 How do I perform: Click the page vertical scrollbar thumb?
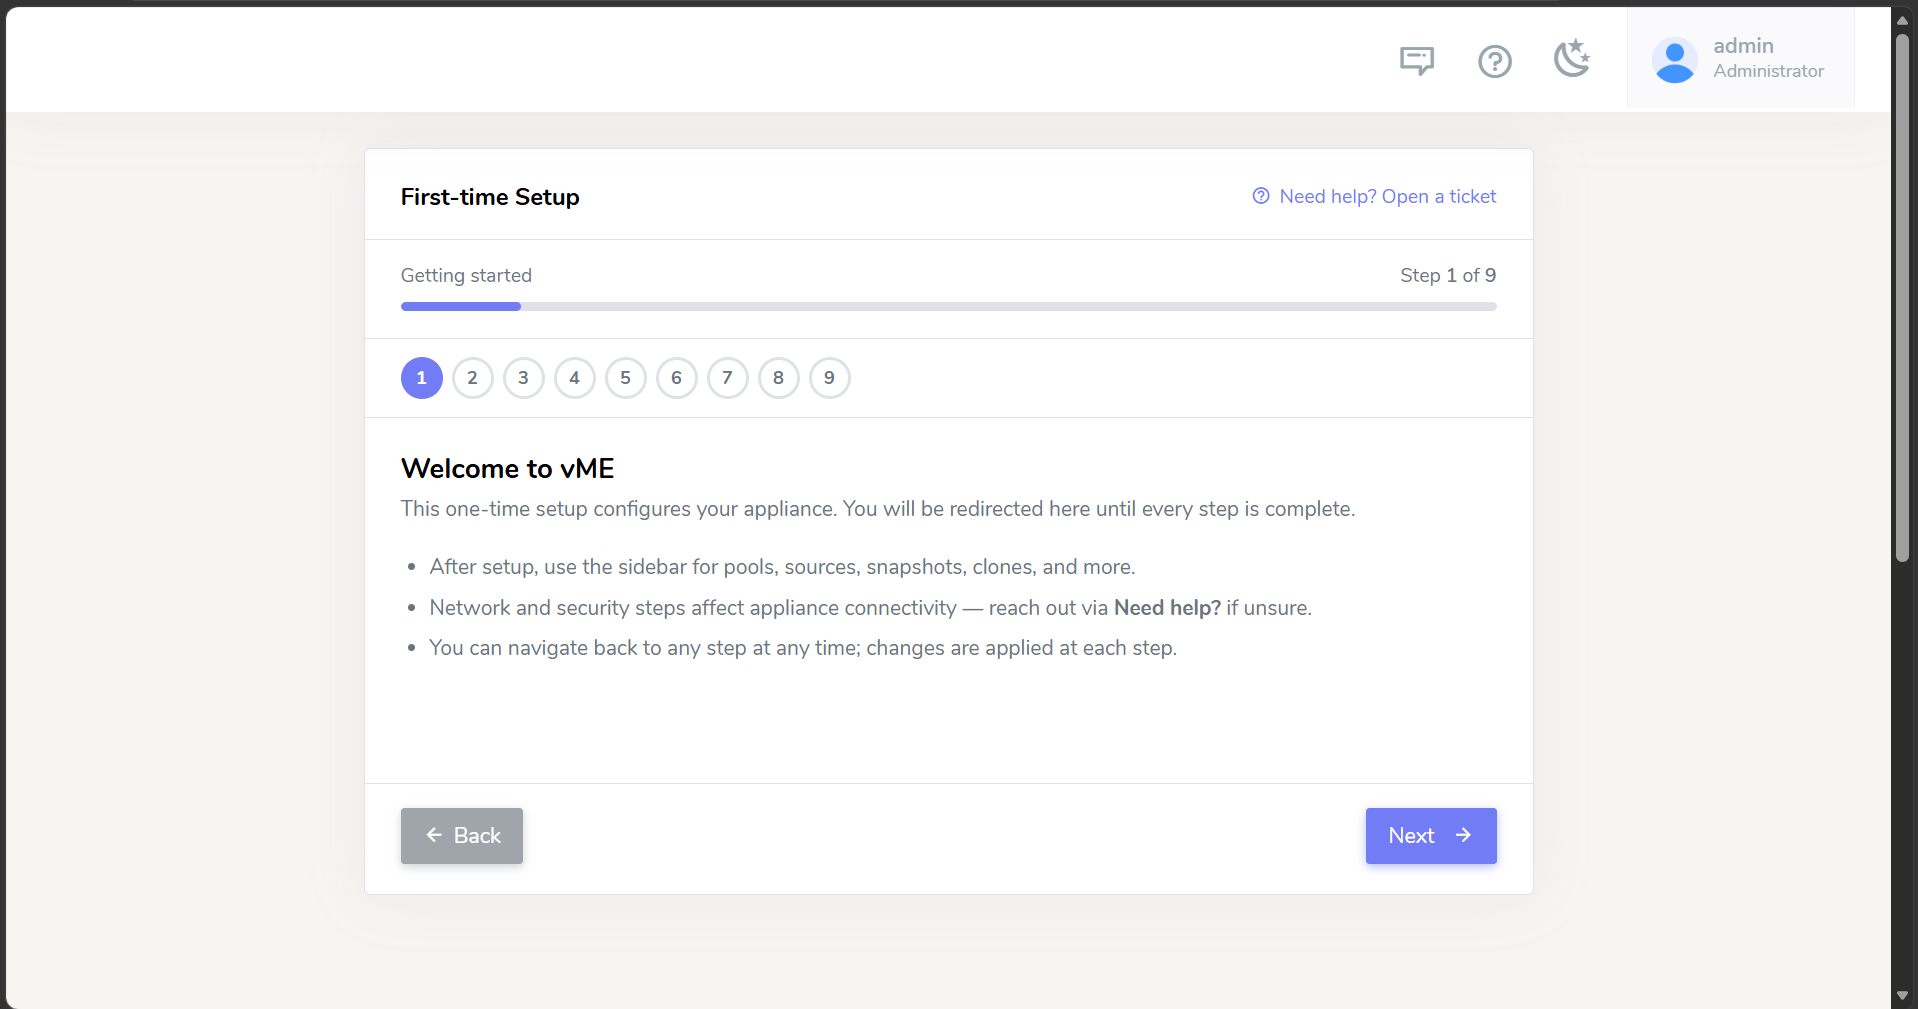pos(1902,298)
